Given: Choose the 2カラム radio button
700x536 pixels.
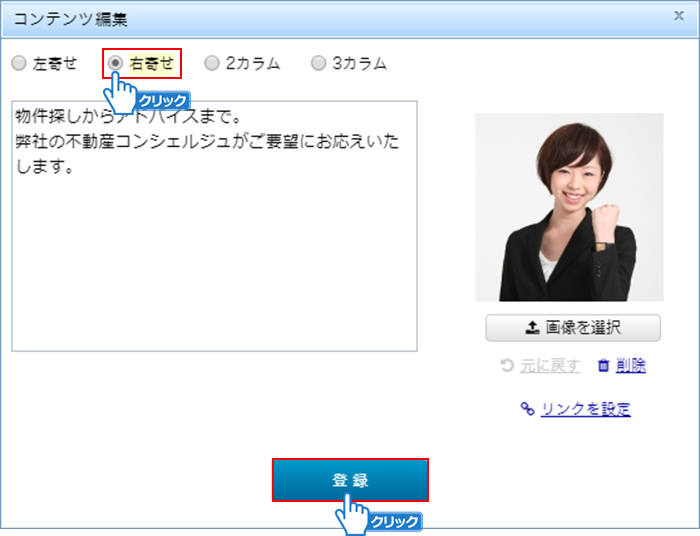Looking at the screenshot, I should point(211,64).
